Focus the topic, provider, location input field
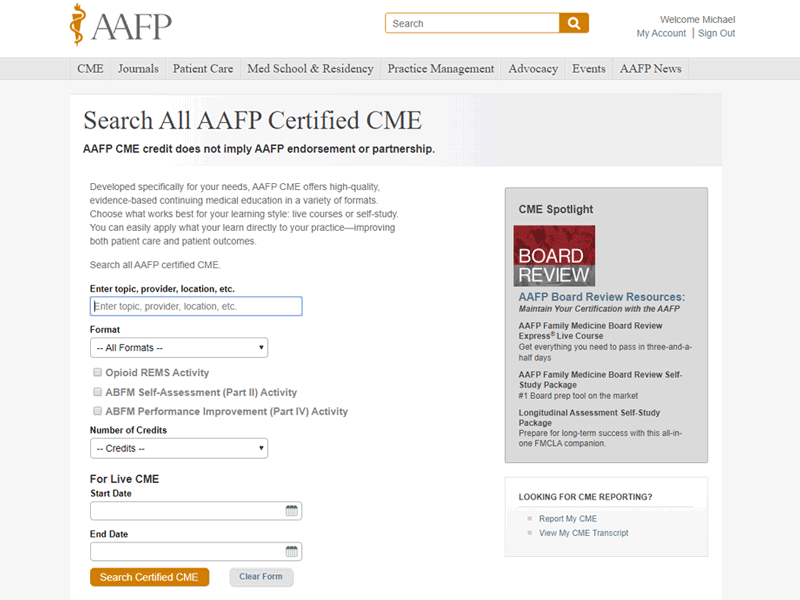This screenshot has height=600, width=800. coord(196,306)
